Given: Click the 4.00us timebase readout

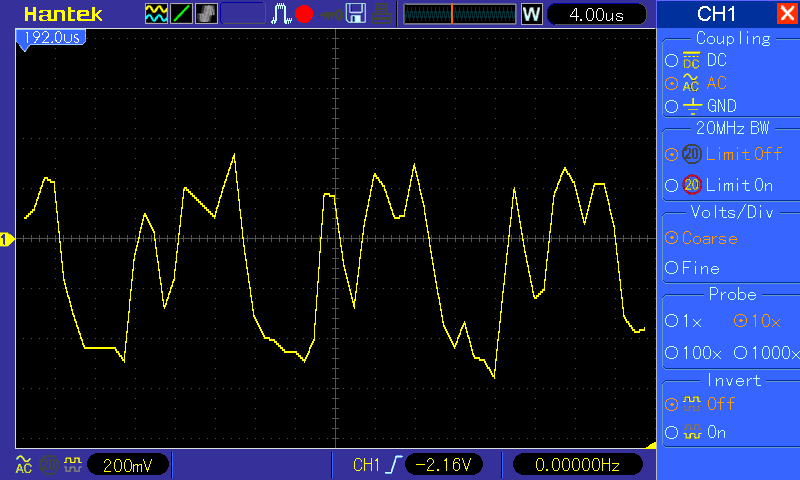Looking at the screenshot, I should pos(596,14).
